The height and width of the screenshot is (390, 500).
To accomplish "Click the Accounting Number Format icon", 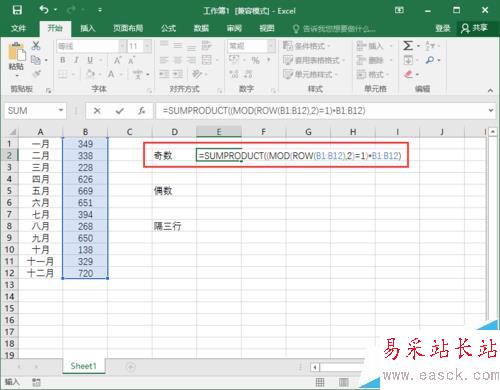I will pos(234,60).
